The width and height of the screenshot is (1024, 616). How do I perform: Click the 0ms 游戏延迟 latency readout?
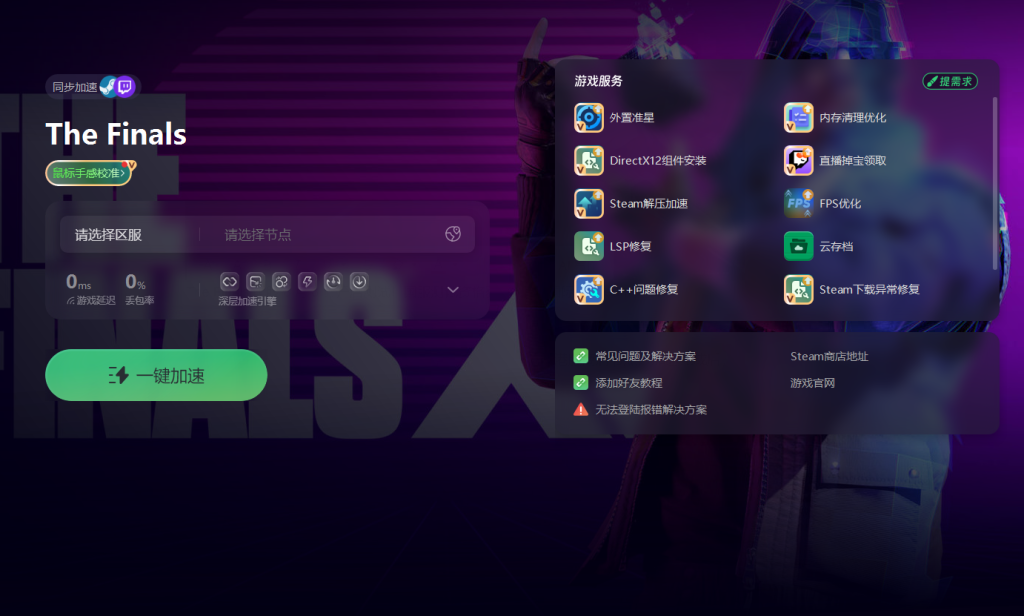[x=90, y=289]
